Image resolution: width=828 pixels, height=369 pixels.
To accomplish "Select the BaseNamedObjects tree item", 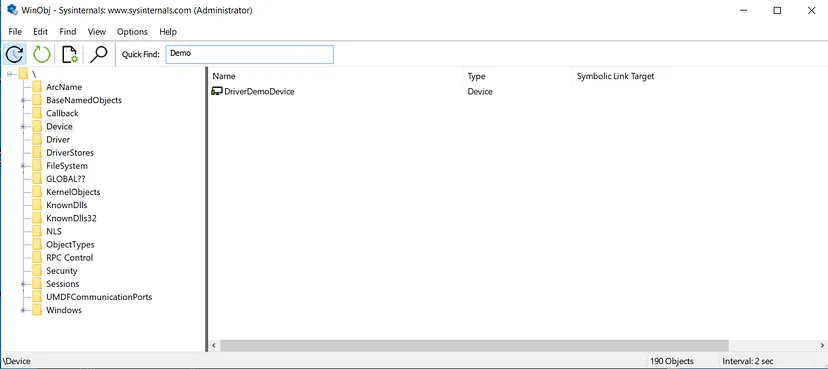I will click(84, 100).
